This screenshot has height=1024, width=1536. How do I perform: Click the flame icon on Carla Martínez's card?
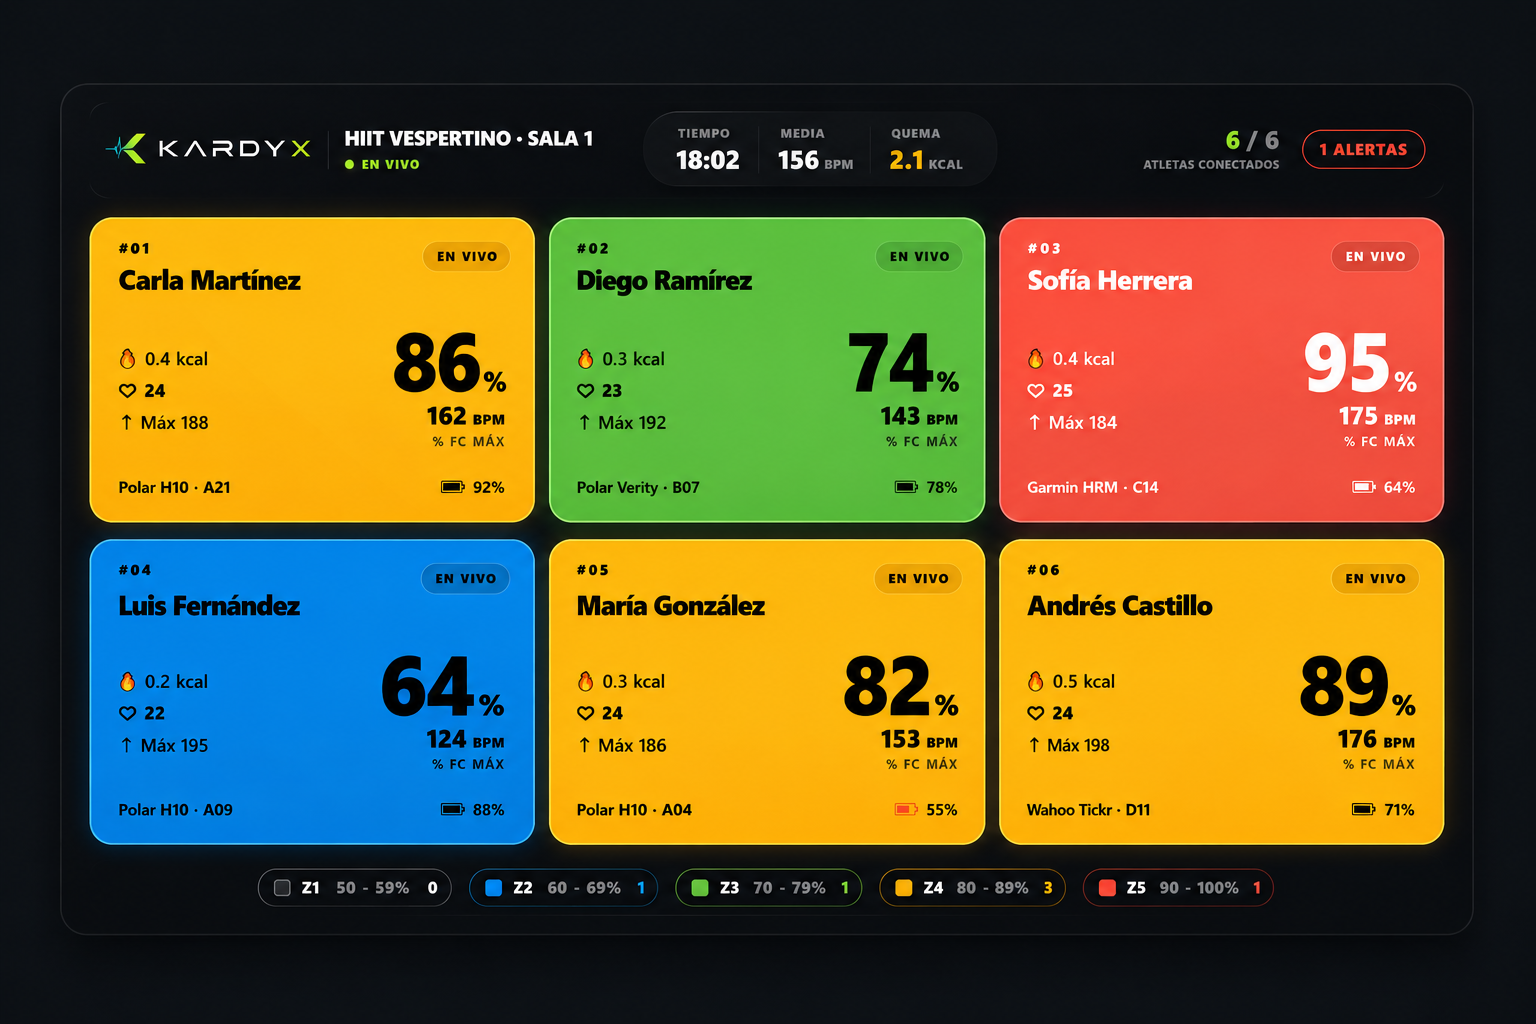(127, 359)
